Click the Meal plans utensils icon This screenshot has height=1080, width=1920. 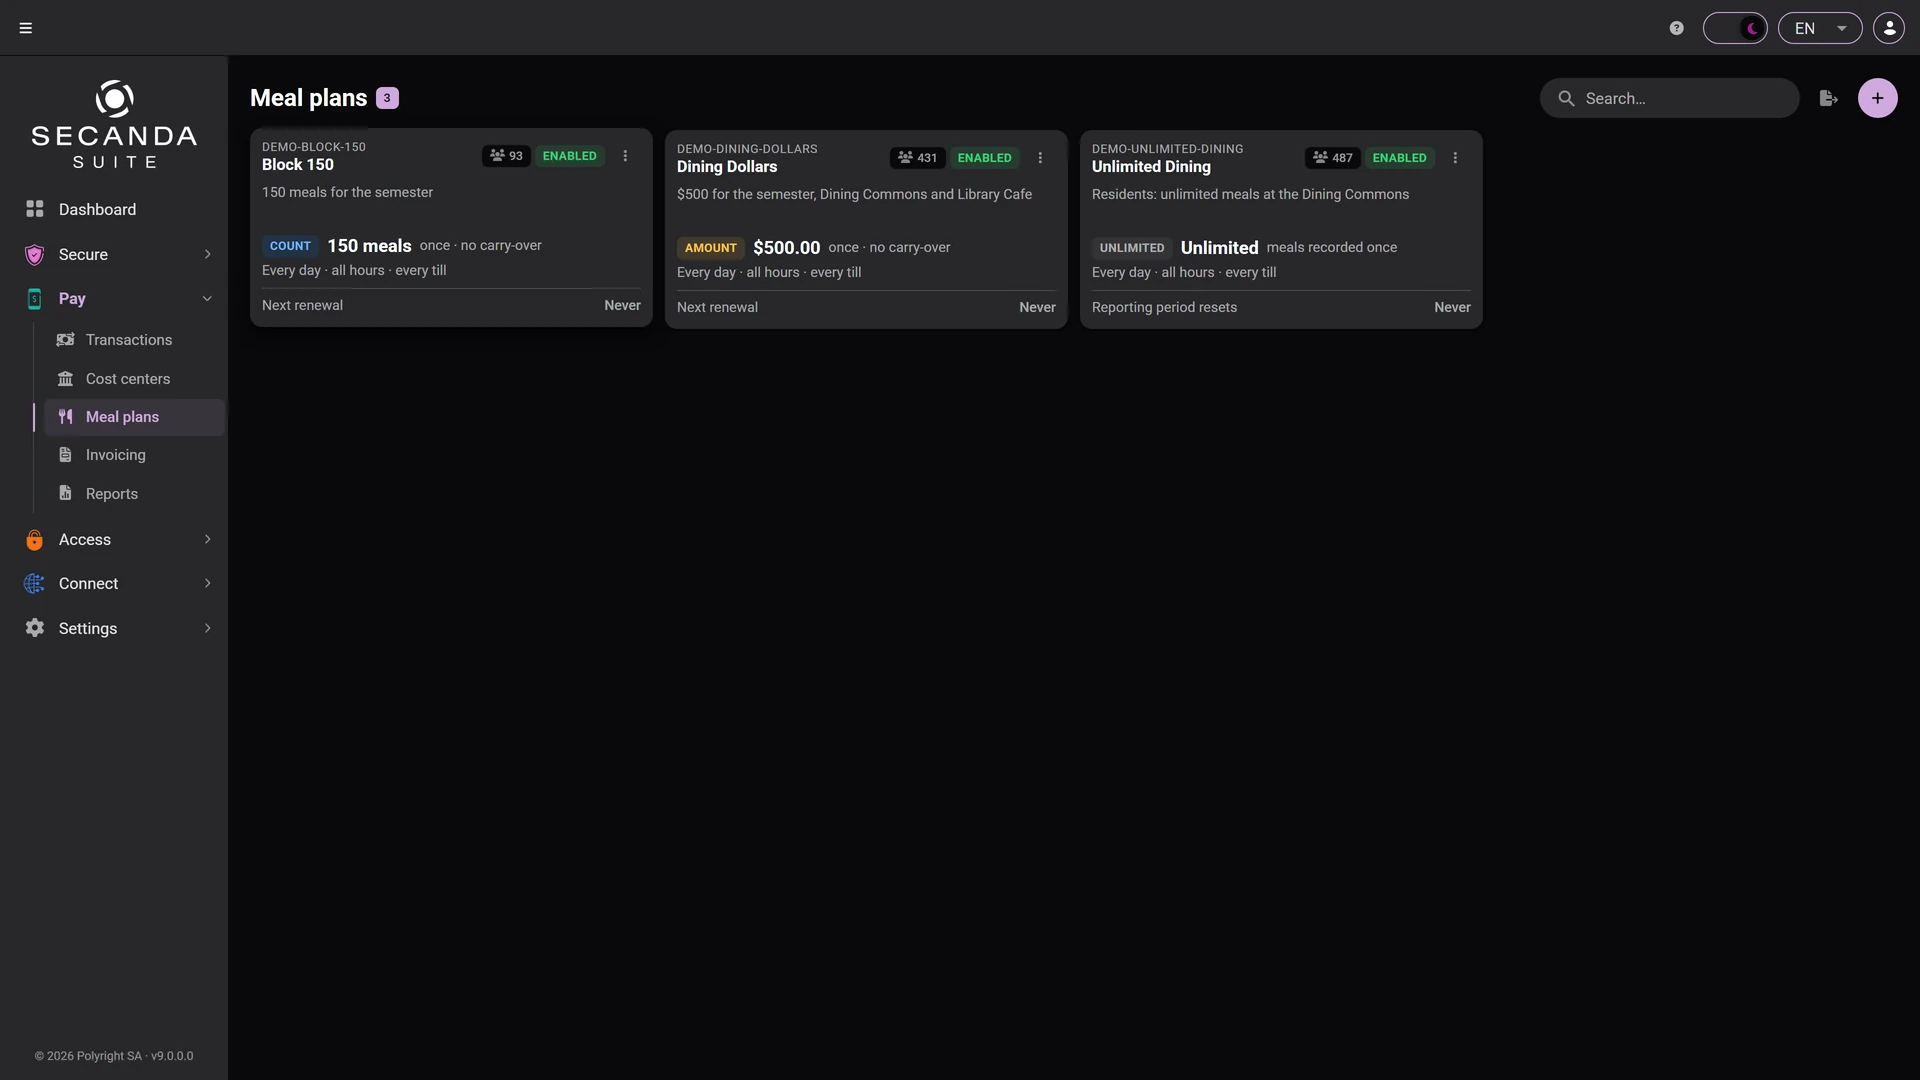point(65,417)
